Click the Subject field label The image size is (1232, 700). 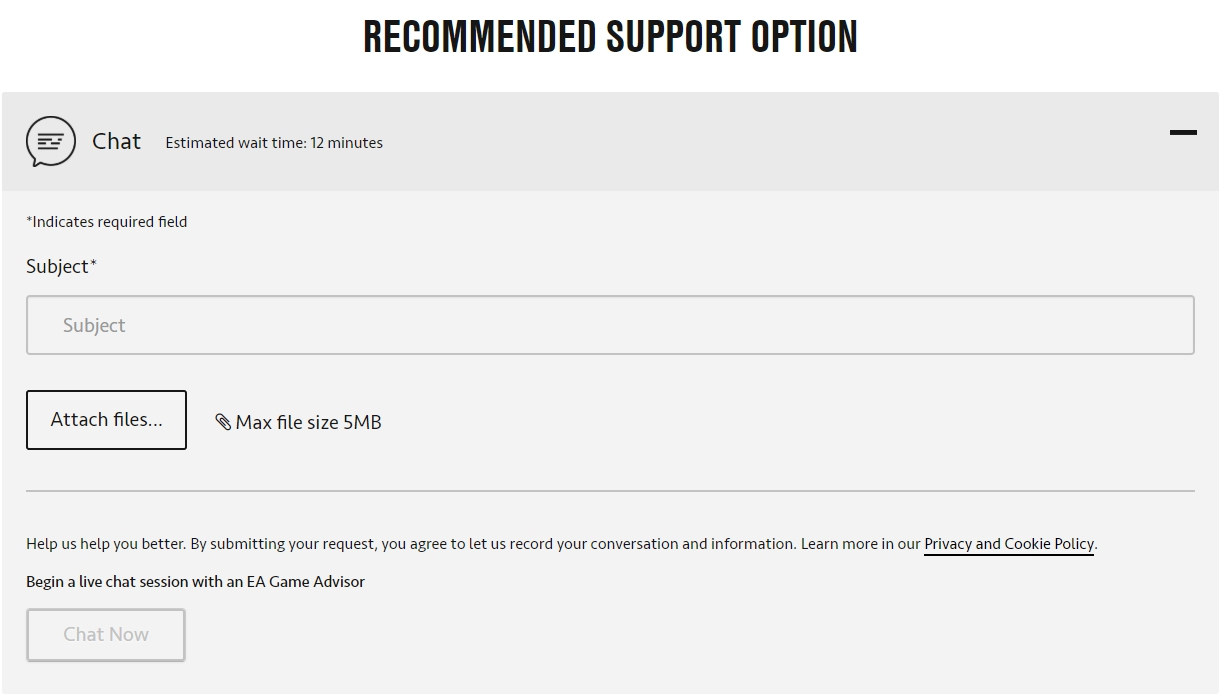pyautogui.click(x=57, y=266)
